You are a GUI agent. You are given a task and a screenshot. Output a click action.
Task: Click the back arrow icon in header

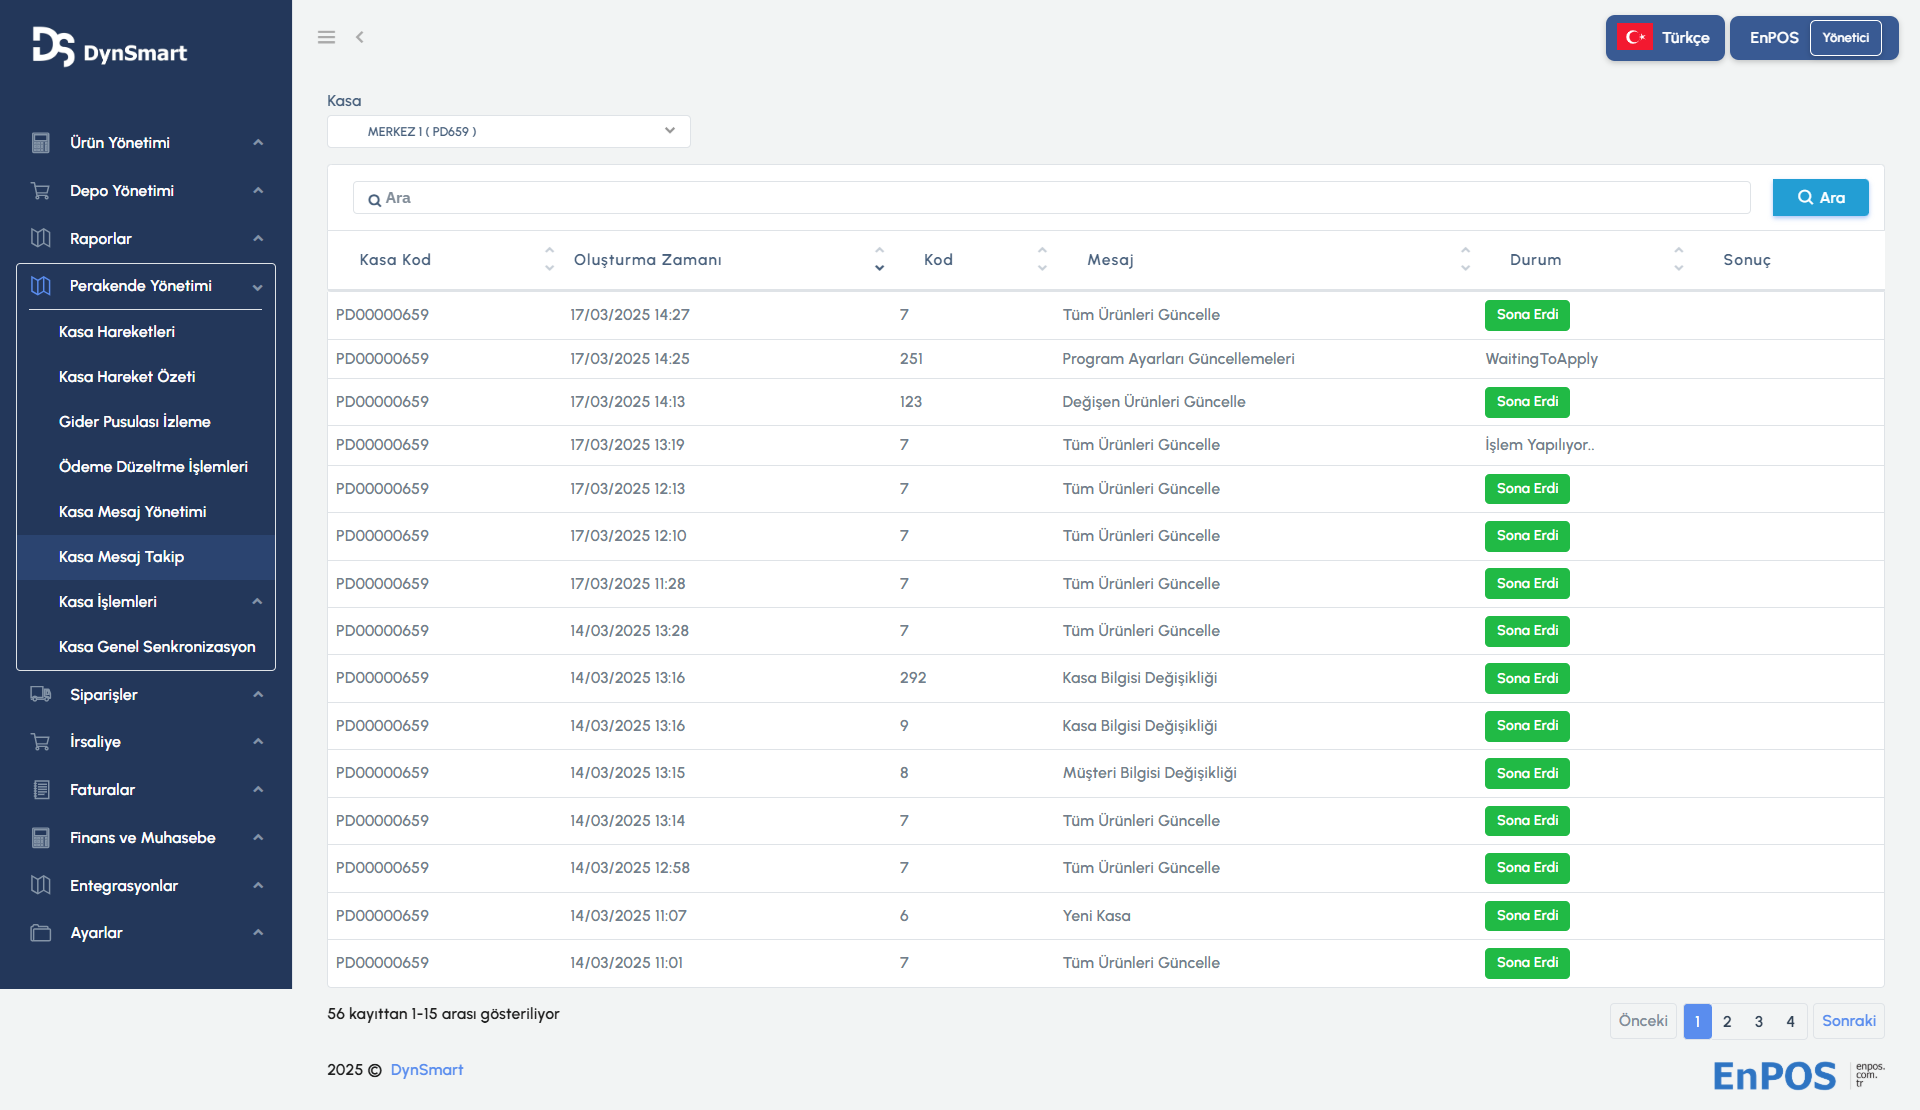360,37
